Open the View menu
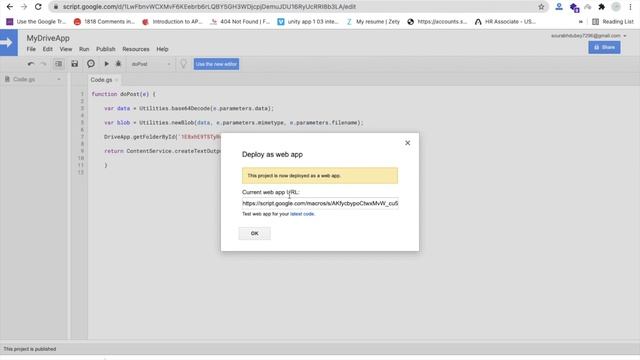Image resolution: width=640 pixels, height=360 pixels. click(x=66, y=49)
